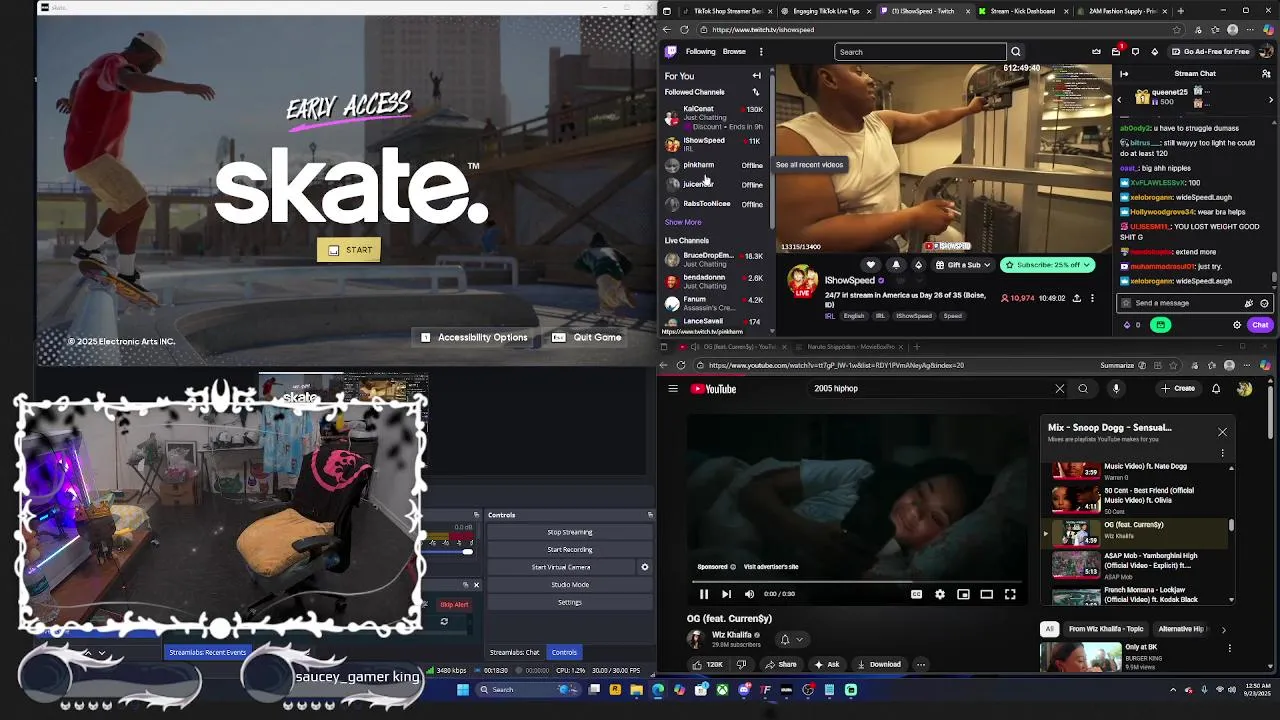Open Twitch whispers speech bubble icon
The height and width of the screenshot is (720, 1280).
pyautogui.click(x=1135, y=51)
